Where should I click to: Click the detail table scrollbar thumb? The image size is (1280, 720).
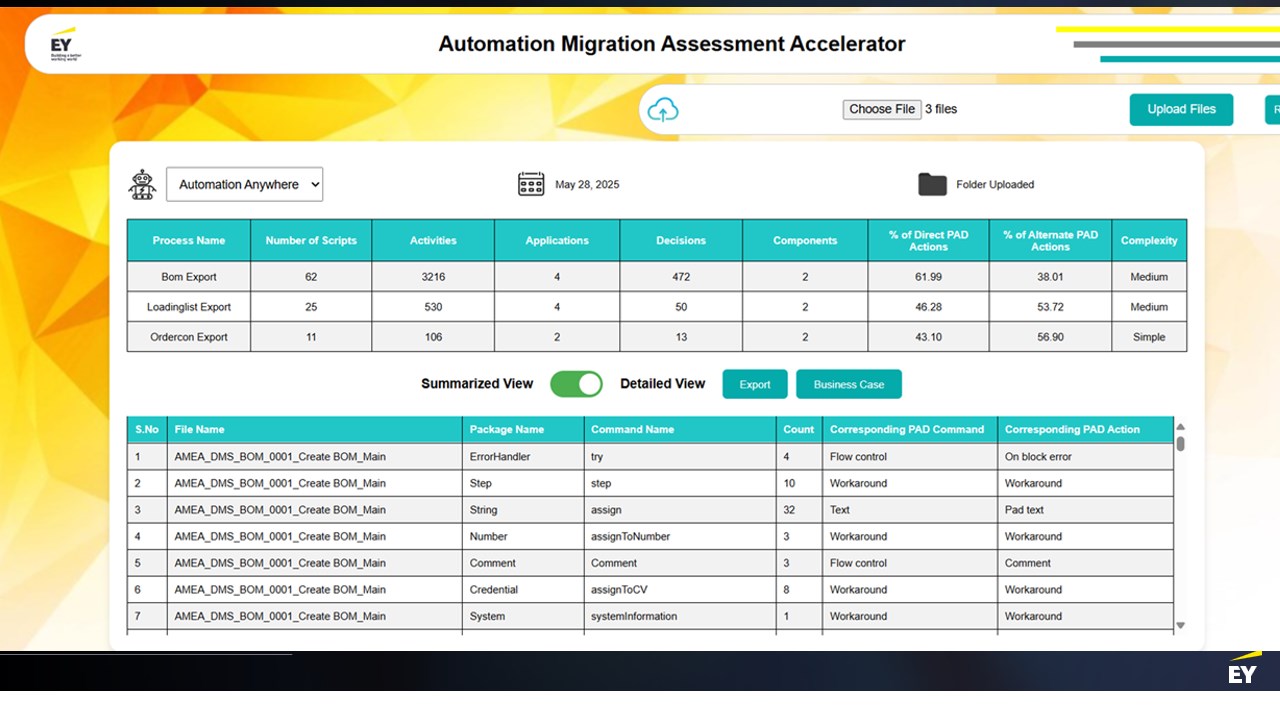tap(1180, 443)
